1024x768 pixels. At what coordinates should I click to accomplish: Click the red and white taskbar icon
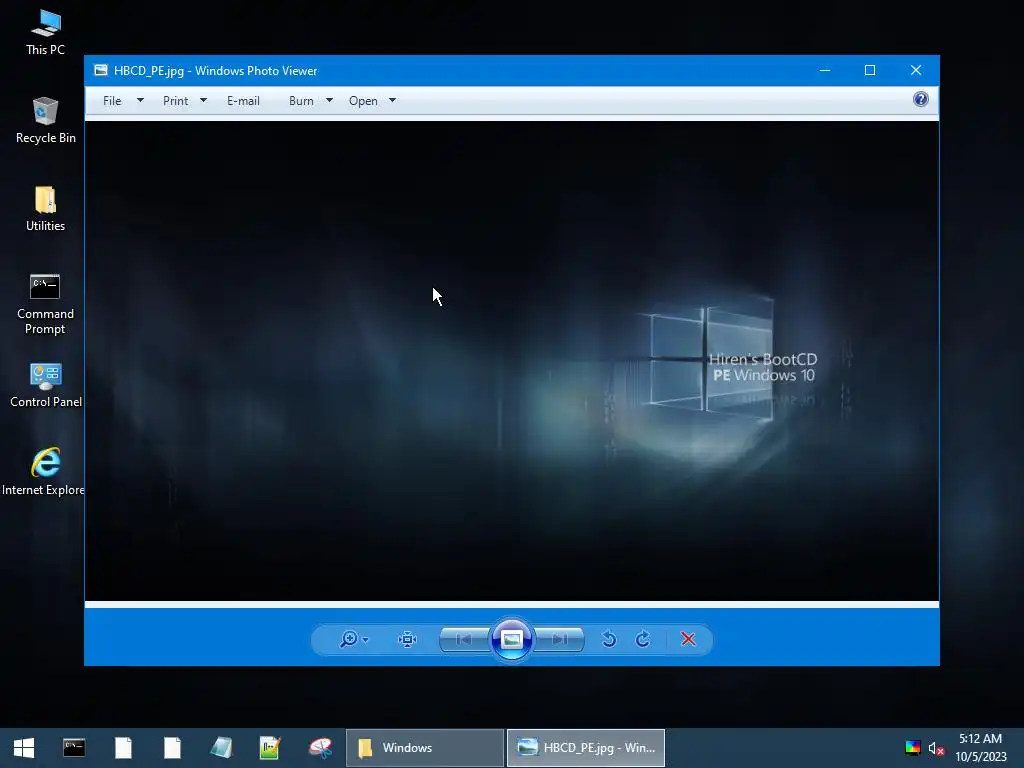point(320,748)
